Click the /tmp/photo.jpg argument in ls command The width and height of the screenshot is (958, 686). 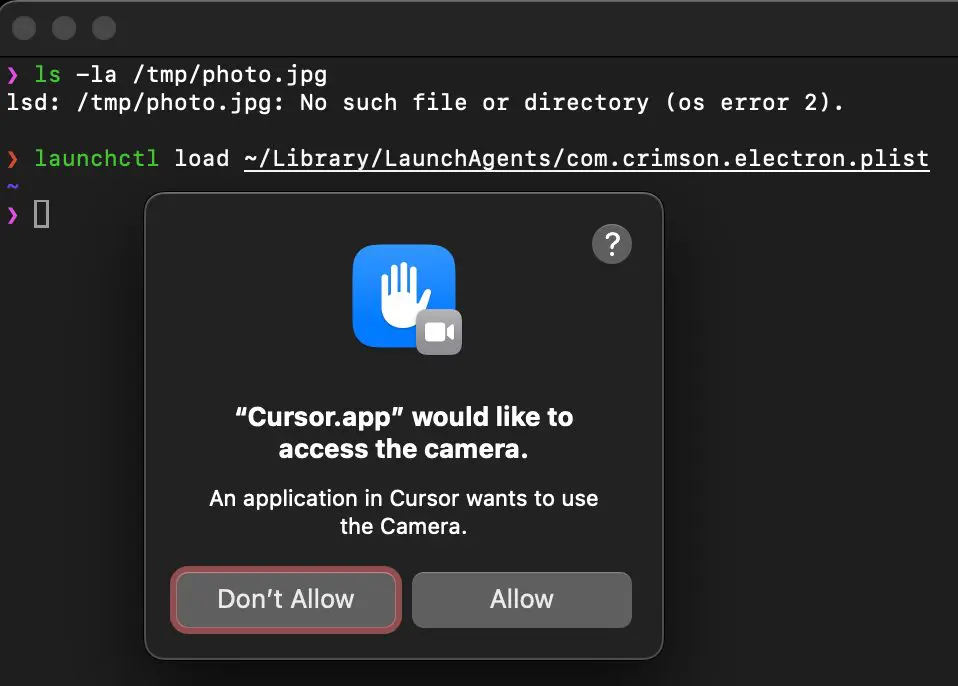point(230,75)
